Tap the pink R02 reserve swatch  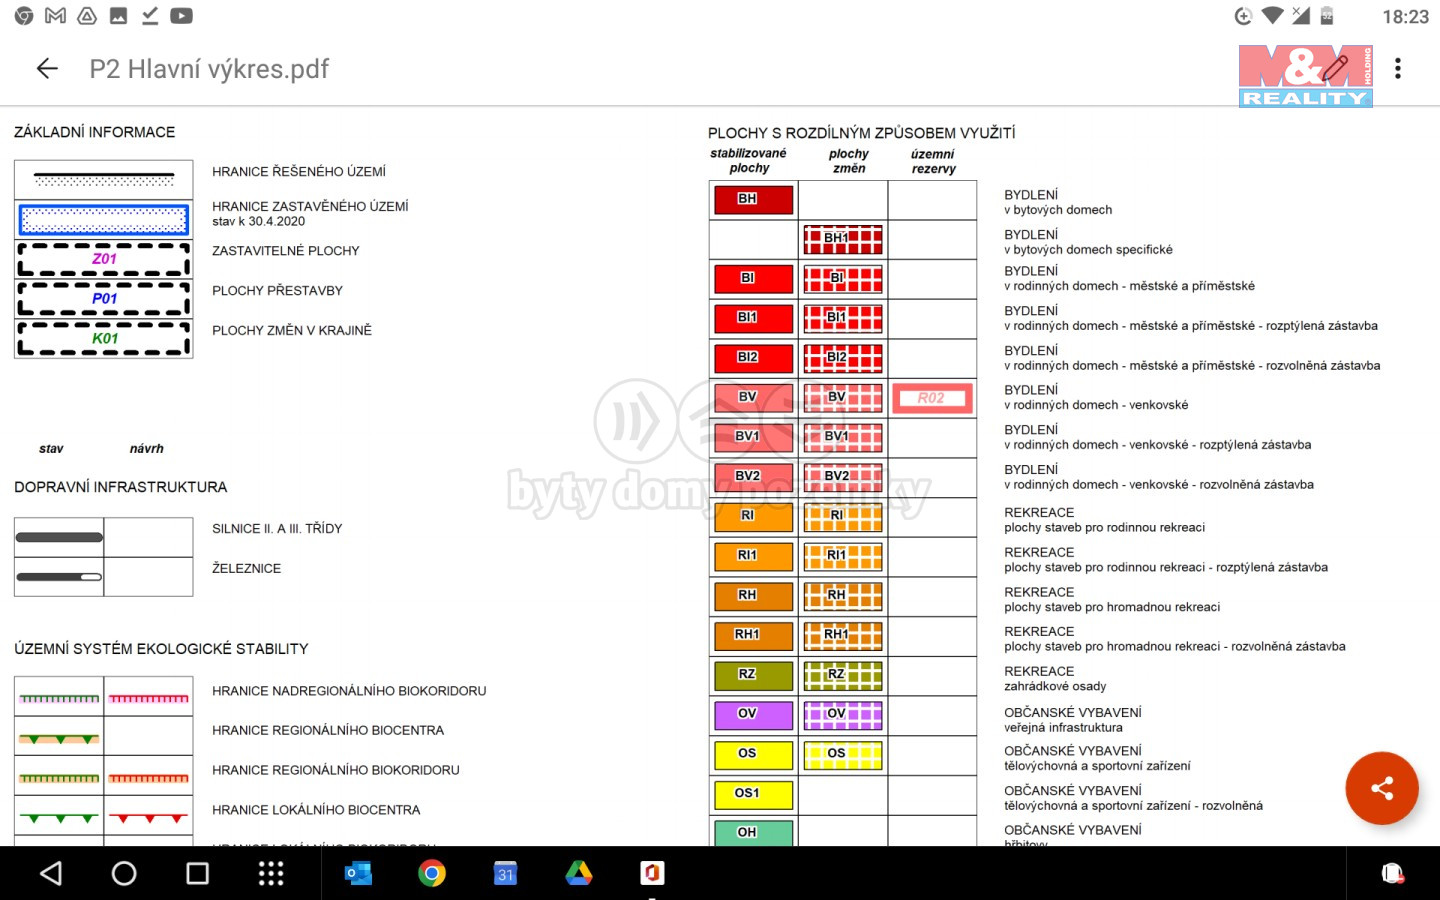coord(932,398)
